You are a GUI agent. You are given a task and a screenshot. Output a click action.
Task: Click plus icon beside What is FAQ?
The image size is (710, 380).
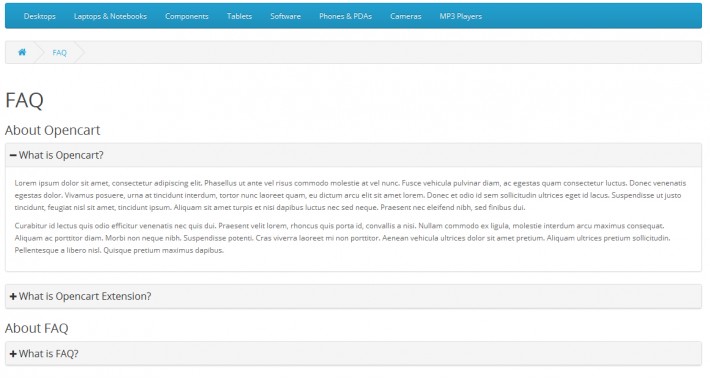coord(13,354)
